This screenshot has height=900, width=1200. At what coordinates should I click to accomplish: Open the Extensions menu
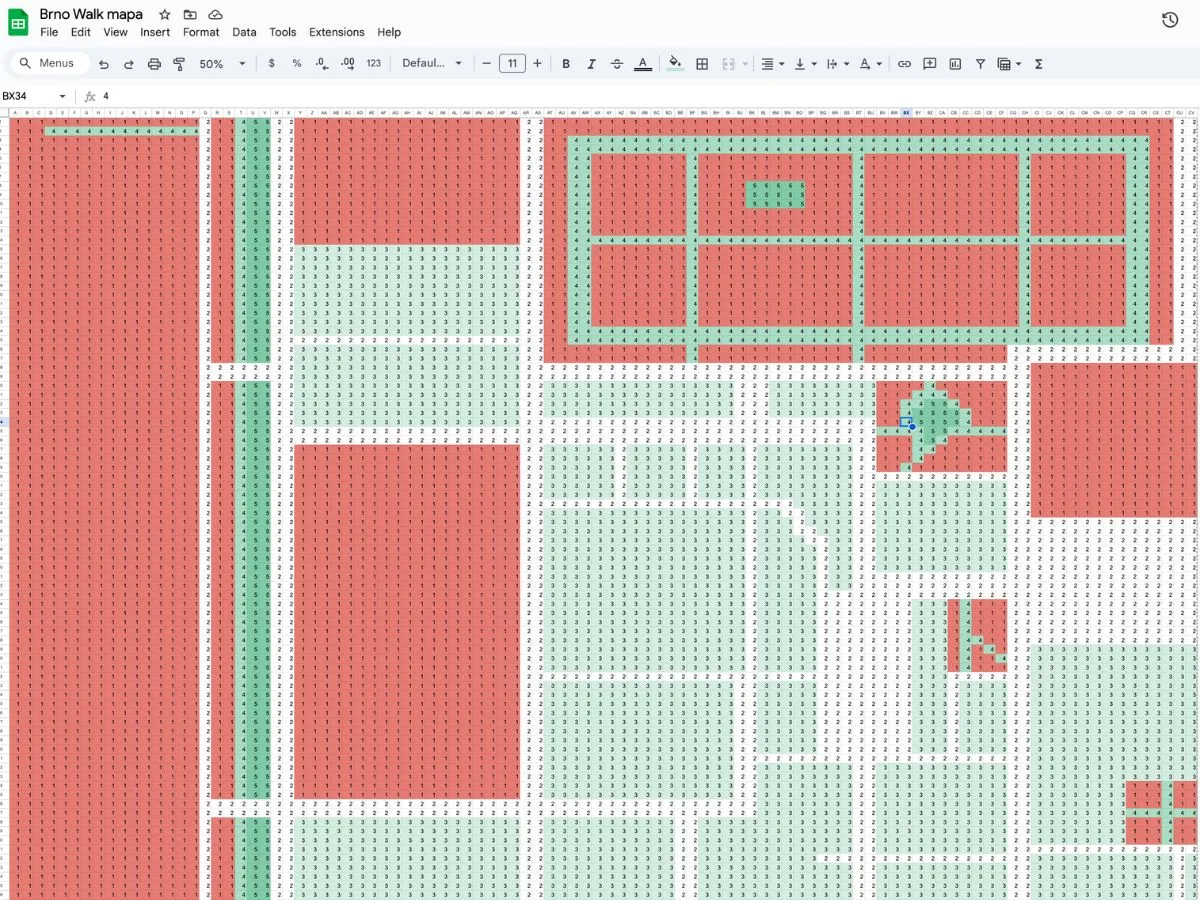pyautogui.click(x=336, y=32)
